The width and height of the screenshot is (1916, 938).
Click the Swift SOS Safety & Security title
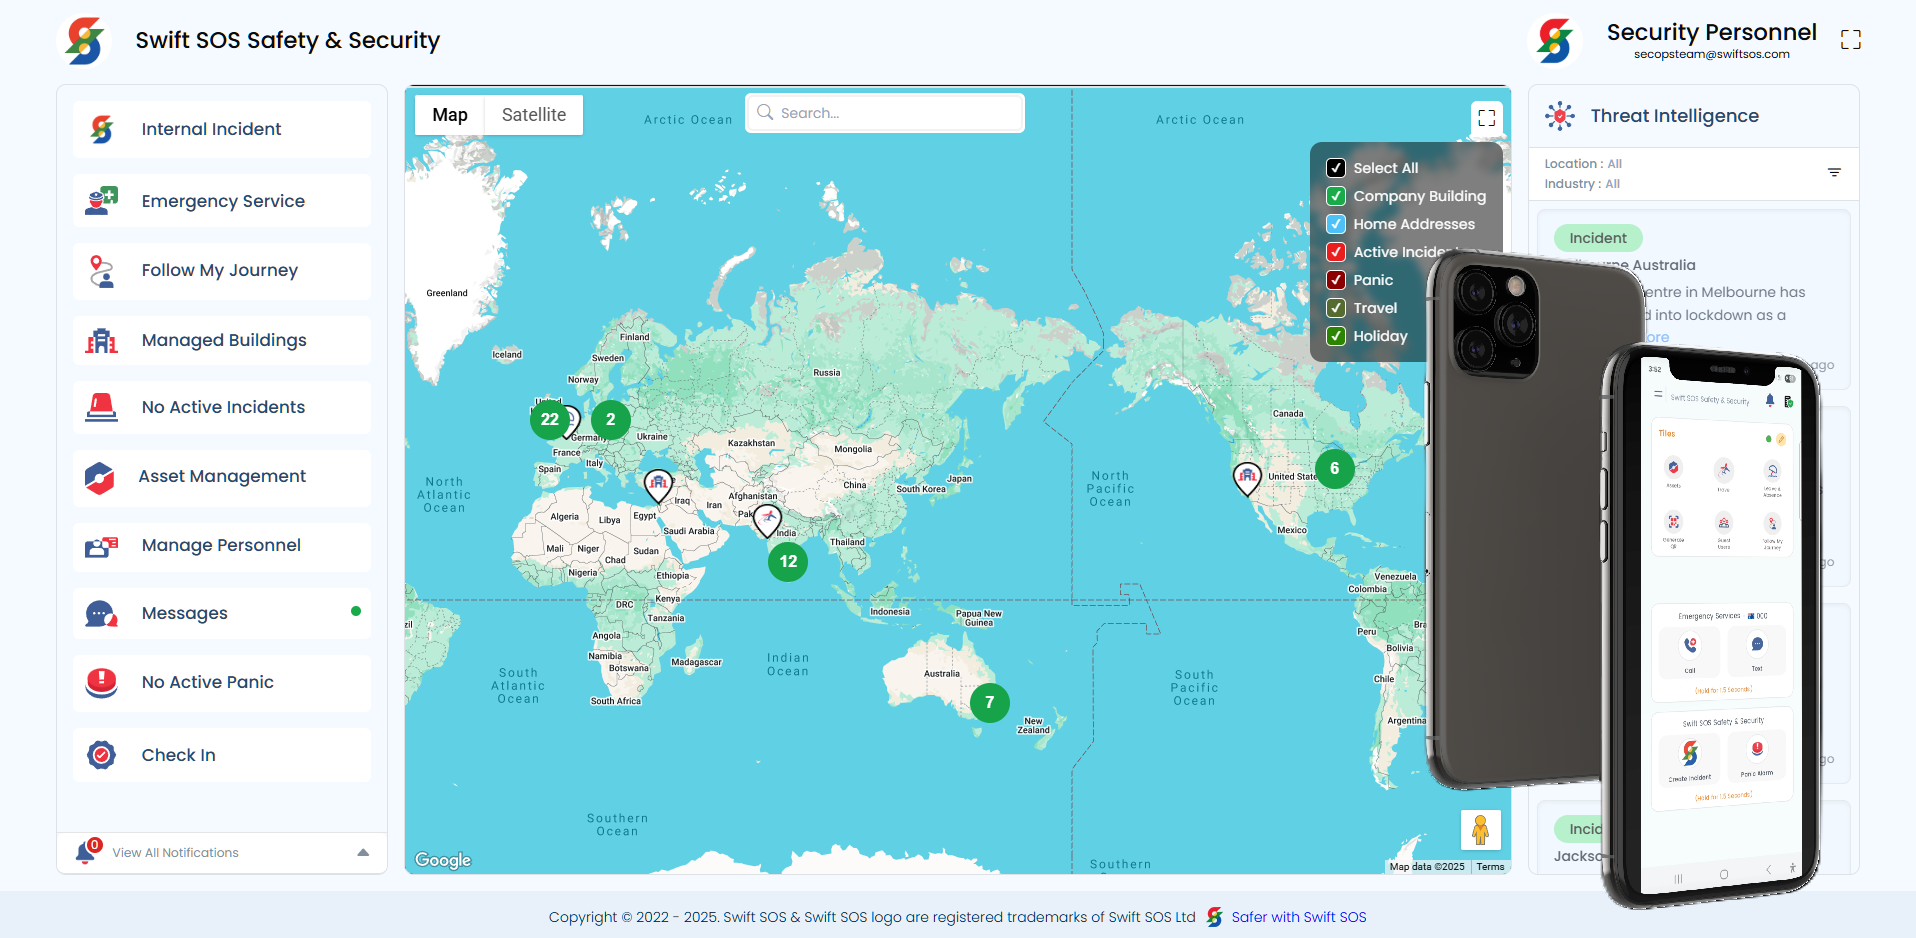[x=288, y=40]
